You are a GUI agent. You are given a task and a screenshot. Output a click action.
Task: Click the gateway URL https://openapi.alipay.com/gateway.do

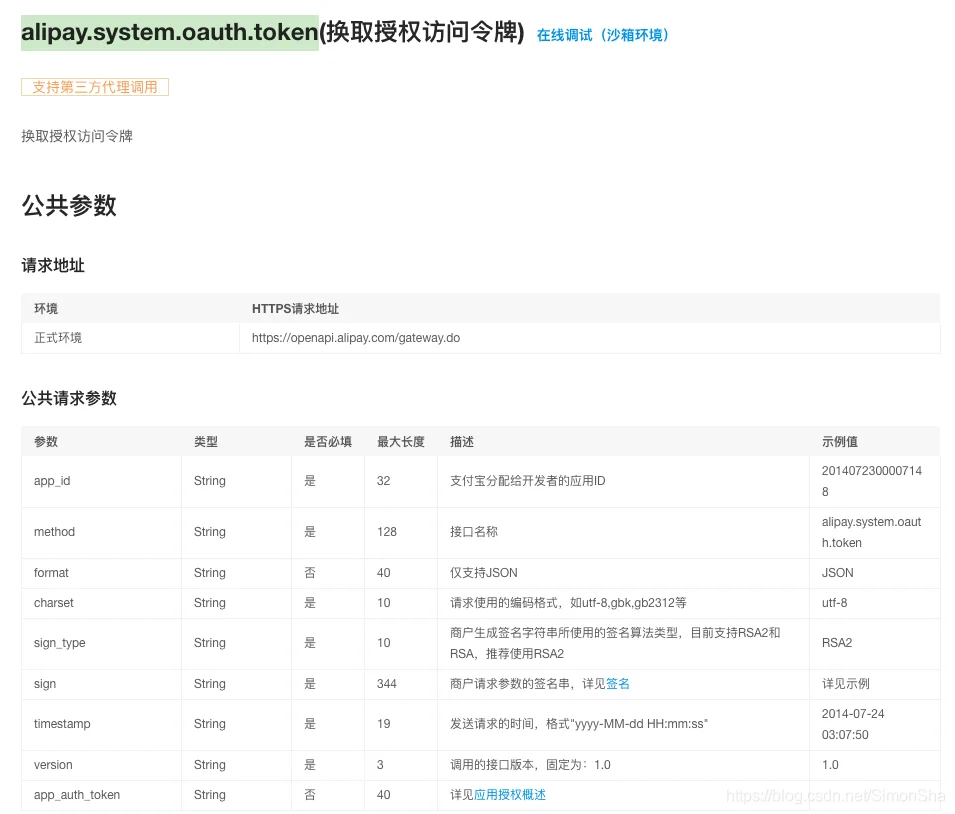click(x=356, y=338)
